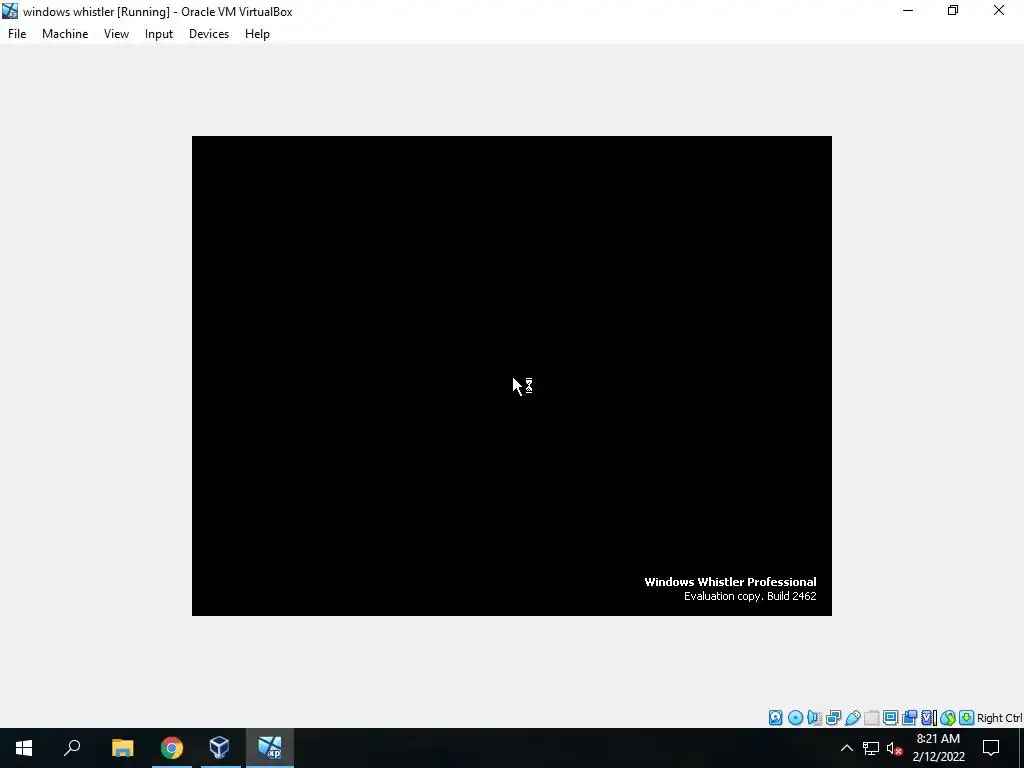This screenshot has height=768, width=1024.
Task: Open the taskbar clock and date
Action: [x=938, y=748]
